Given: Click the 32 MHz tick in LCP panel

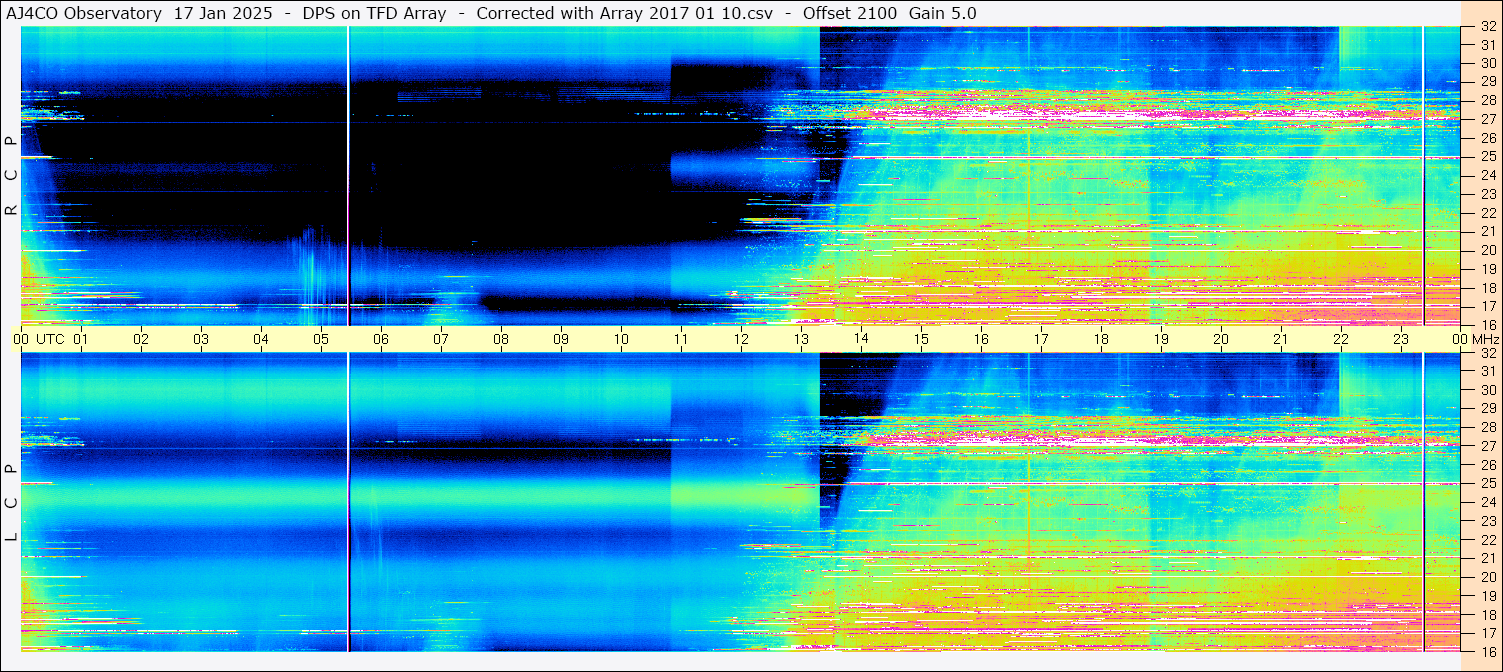Looking at the screenshot, I should 1487,353.
